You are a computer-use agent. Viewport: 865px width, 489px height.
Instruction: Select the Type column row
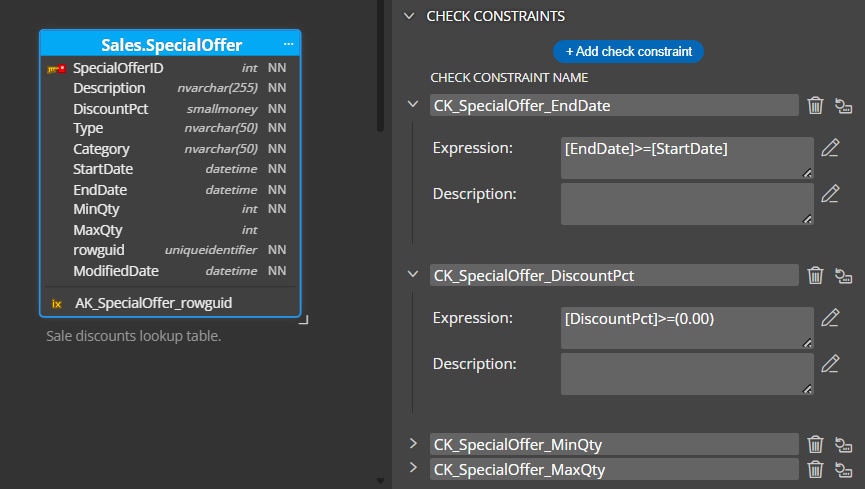click(x=170, y=128)
